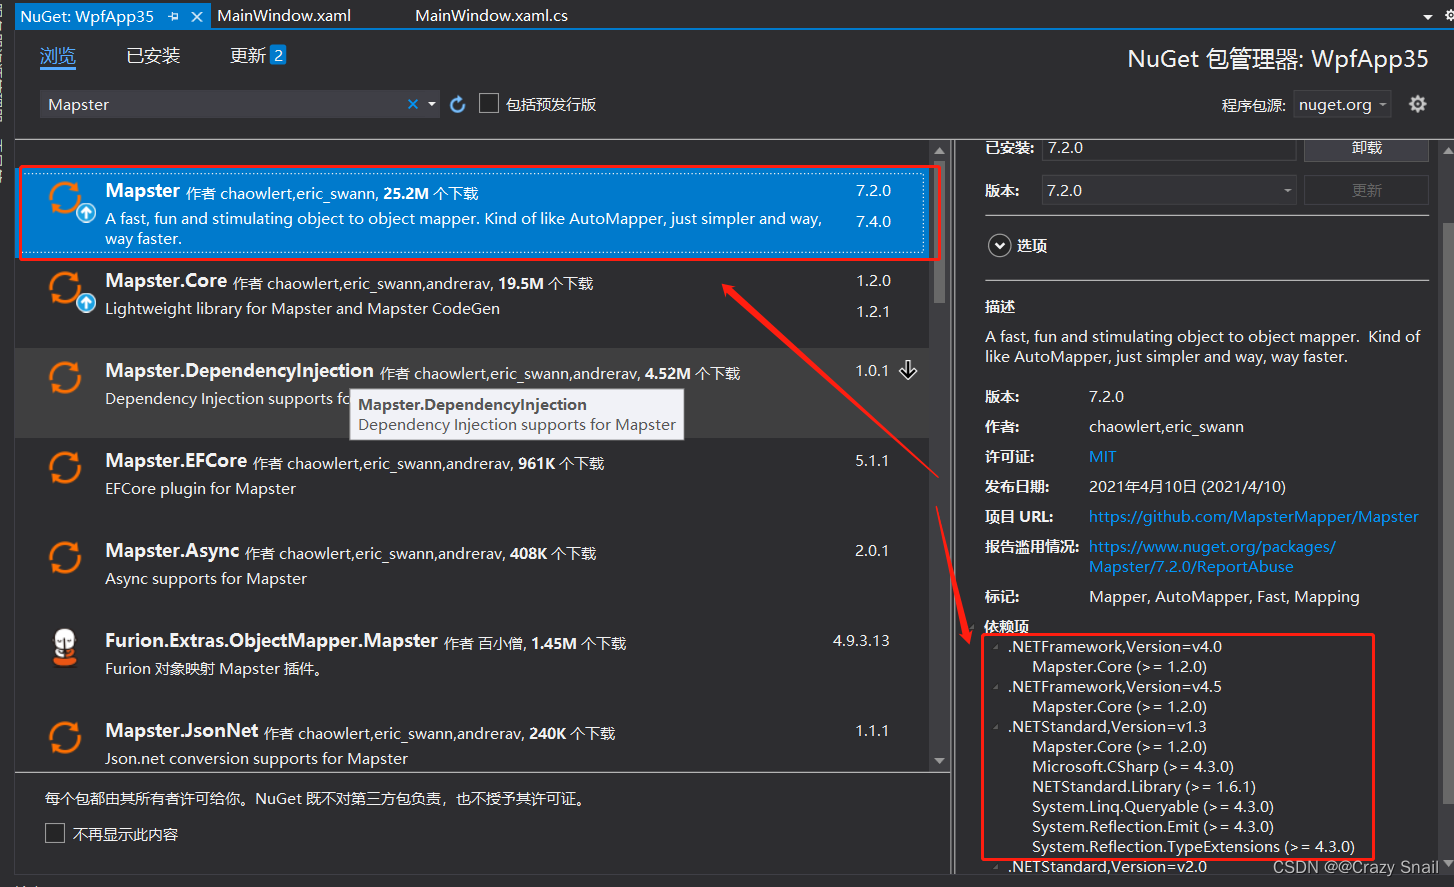The height and width of the screenshot is (887, 1454).
Task: Click the 卸载 button
Action: click(x=1366, y=147)
